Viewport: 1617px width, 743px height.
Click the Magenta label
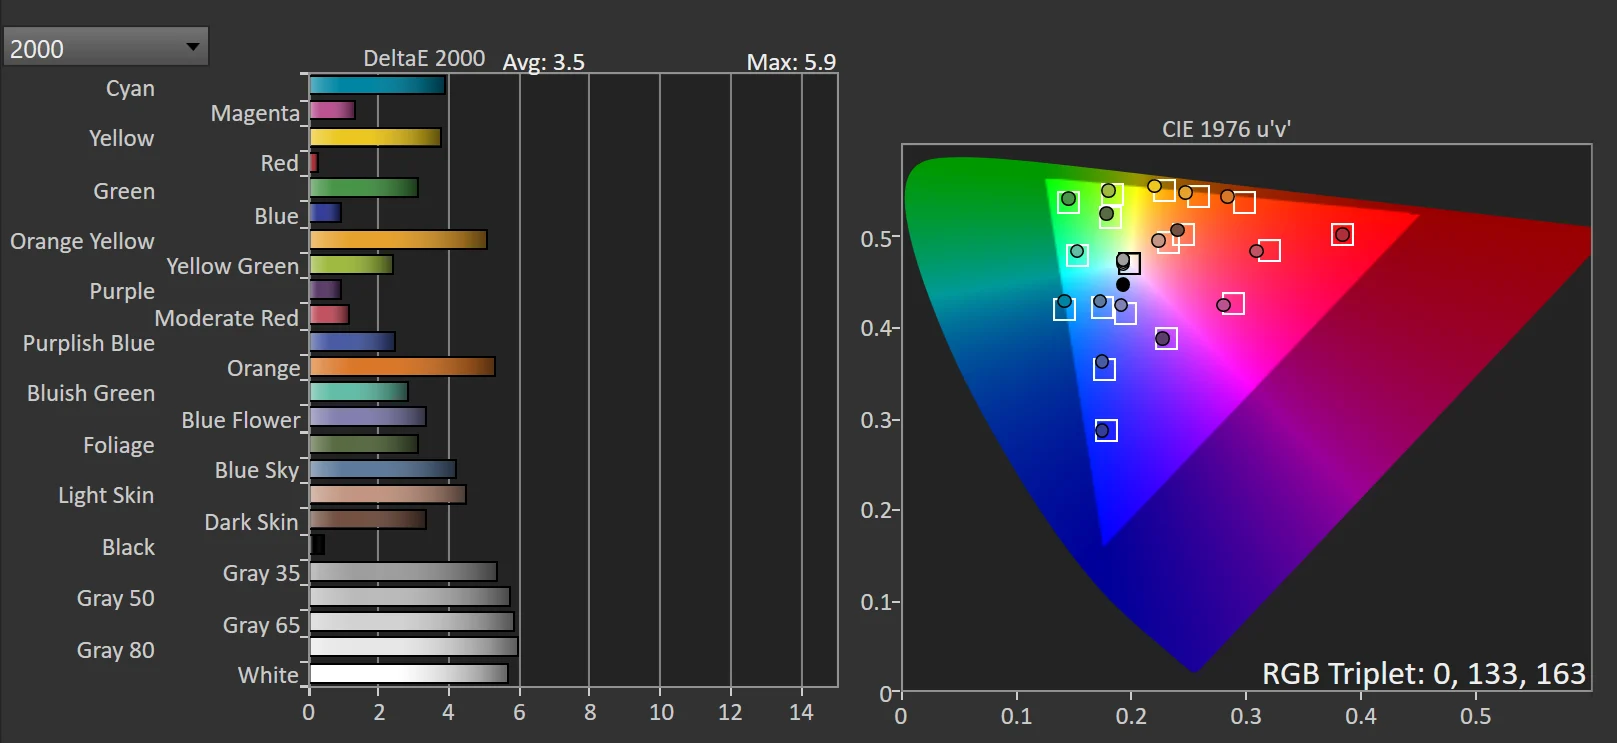(x=255, y=114)
